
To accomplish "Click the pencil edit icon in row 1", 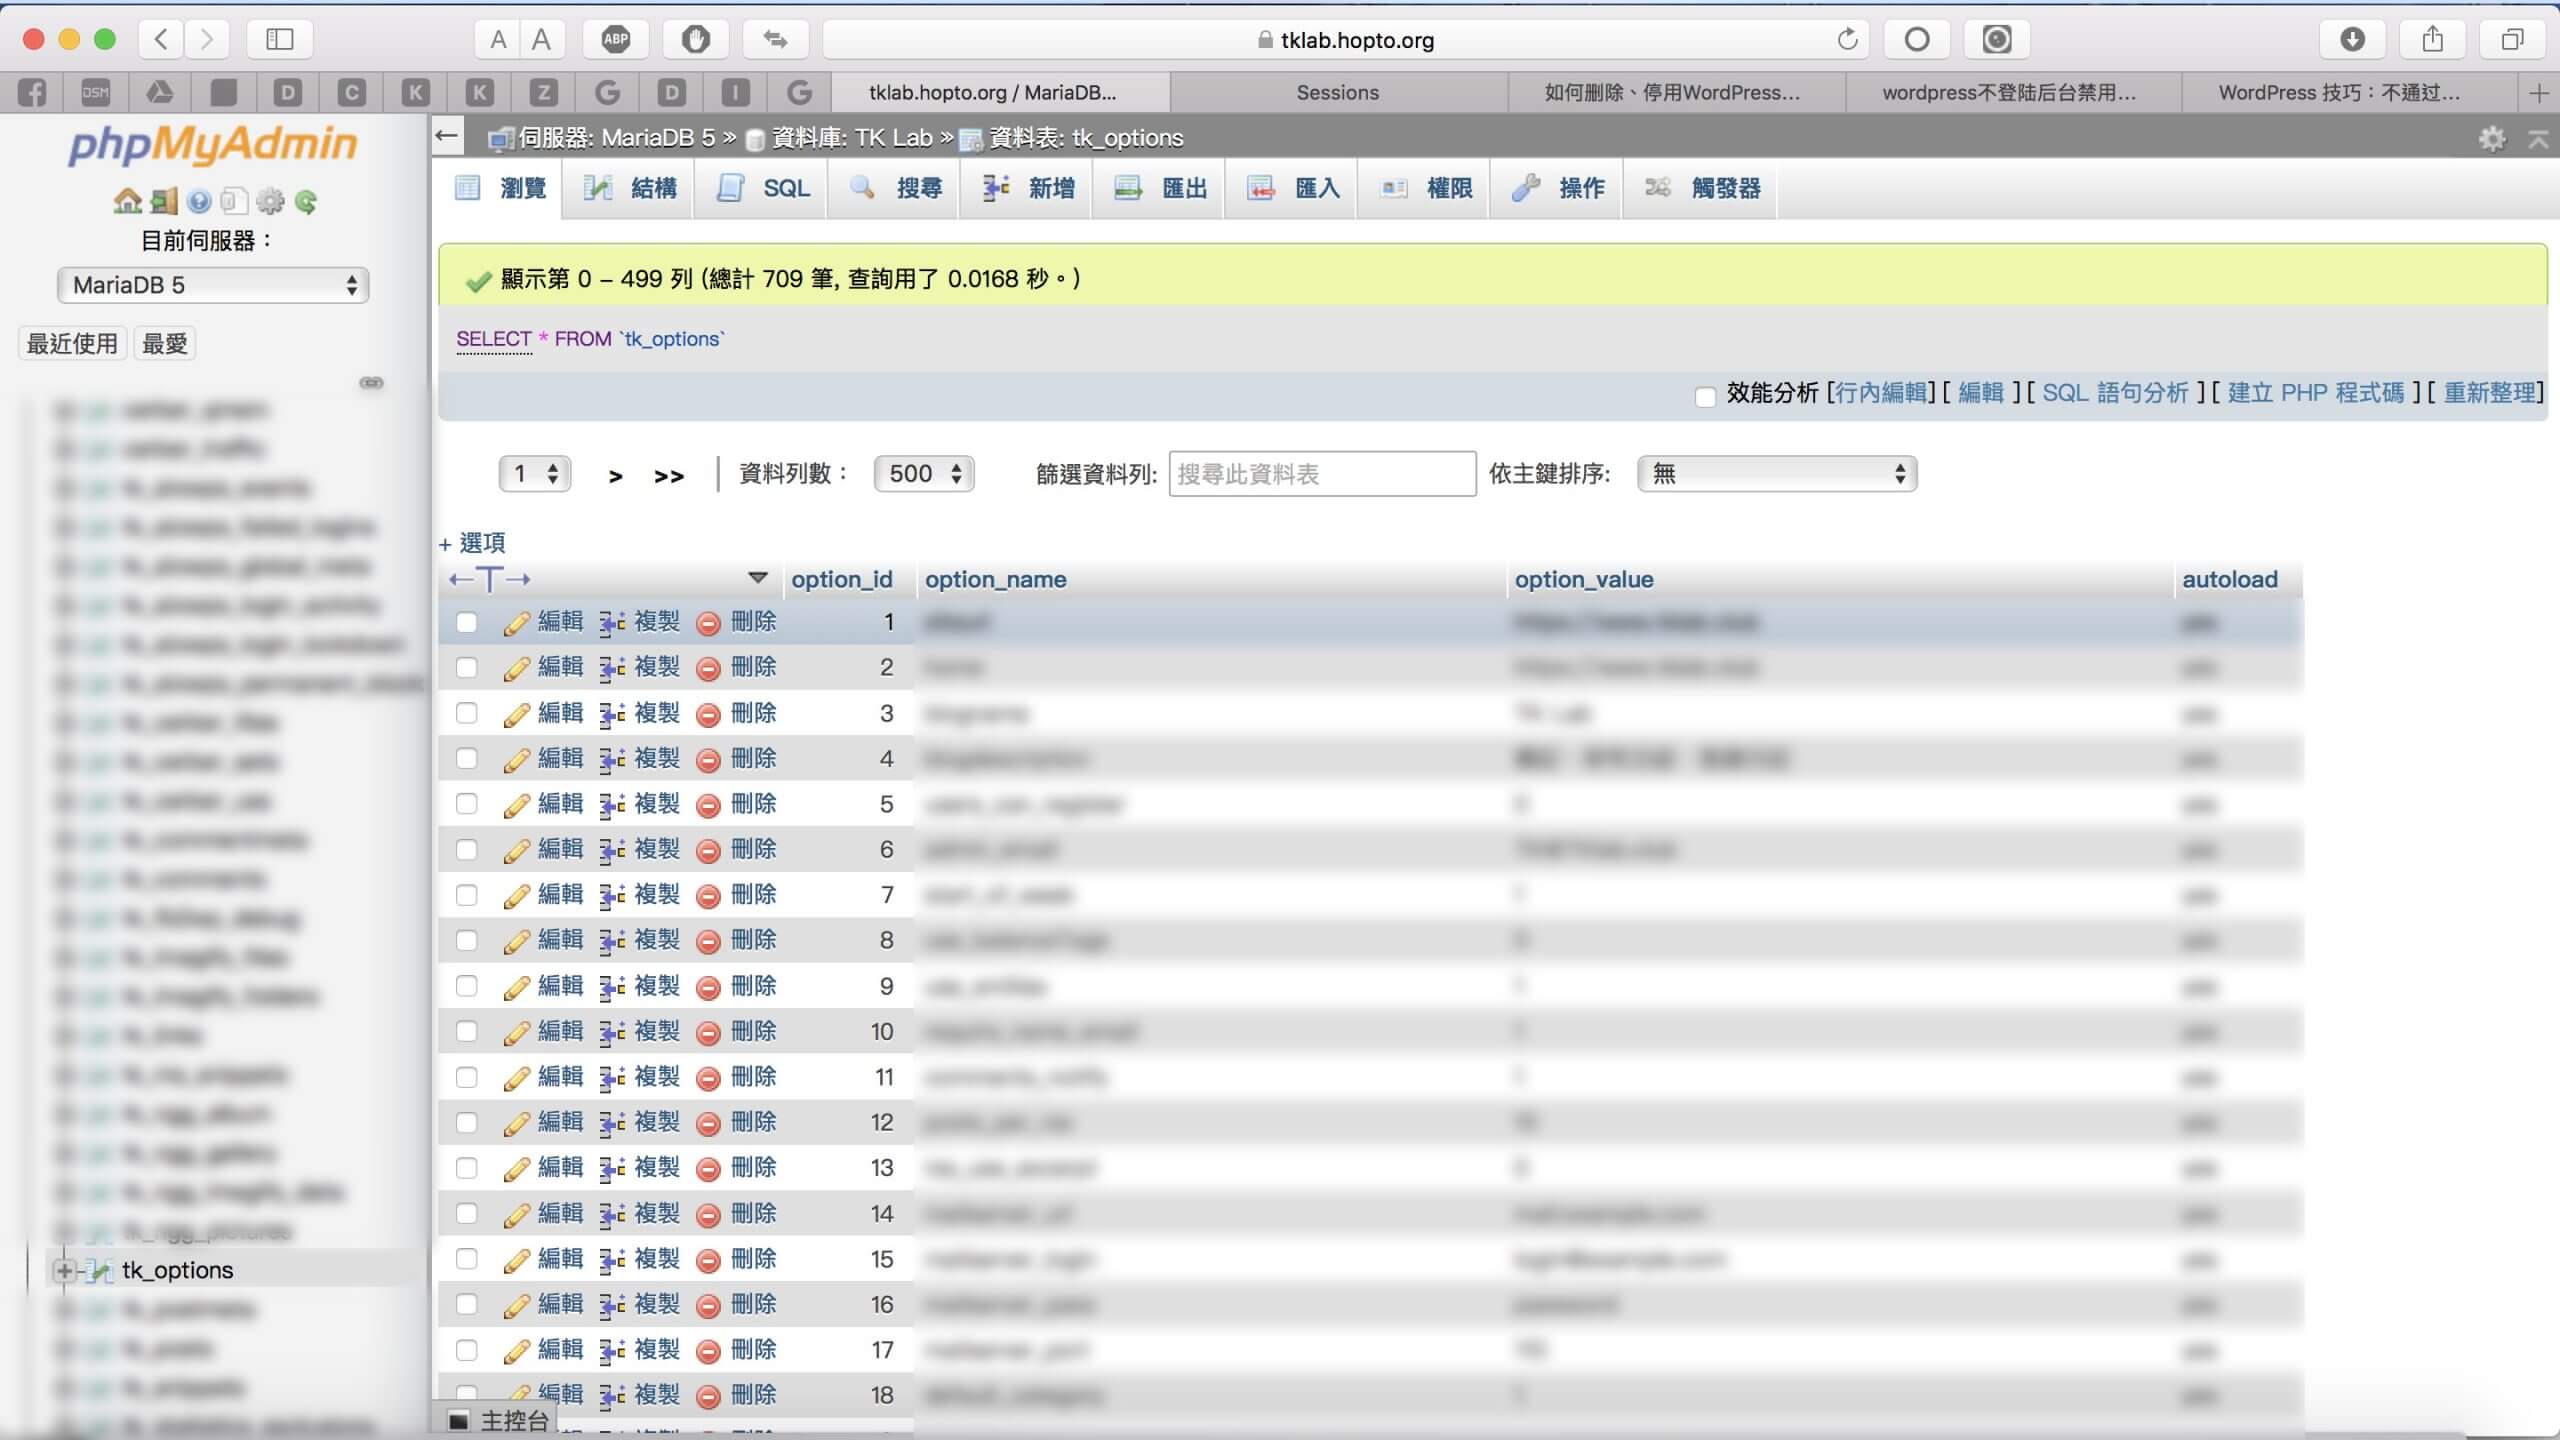I will [x=516, y=623].
